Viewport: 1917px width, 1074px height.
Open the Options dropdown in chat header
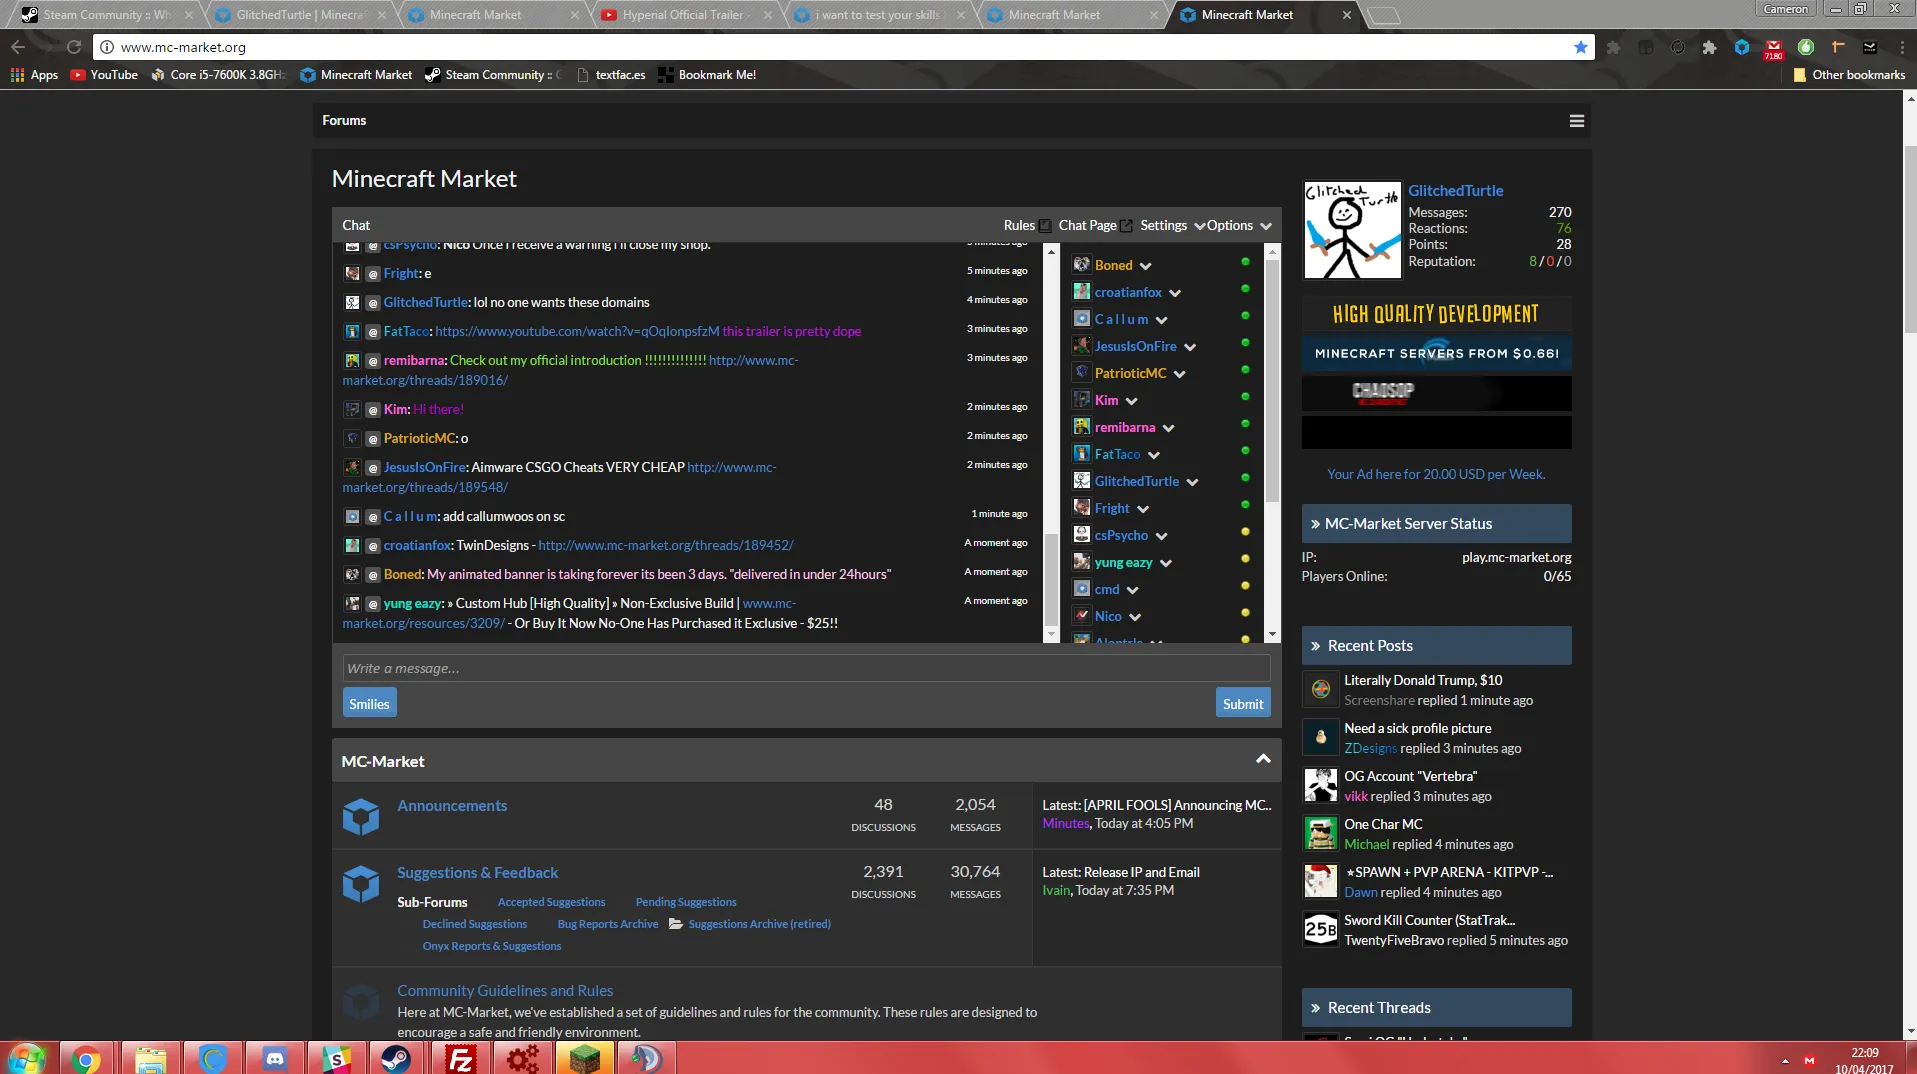pyautogui.click(x=1238, y=226)
